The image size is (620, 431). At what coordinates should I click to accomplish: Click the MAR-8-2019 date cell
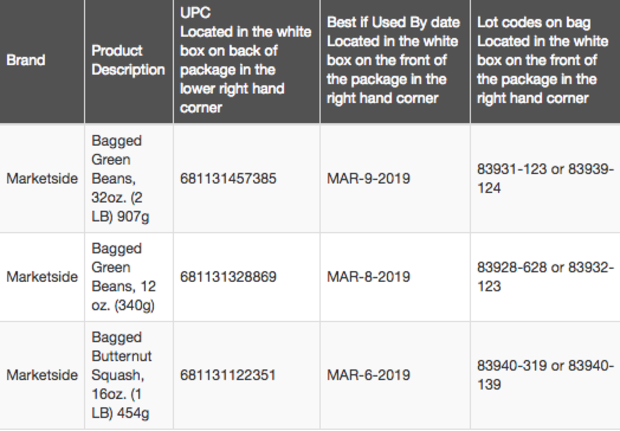[368, 276]
